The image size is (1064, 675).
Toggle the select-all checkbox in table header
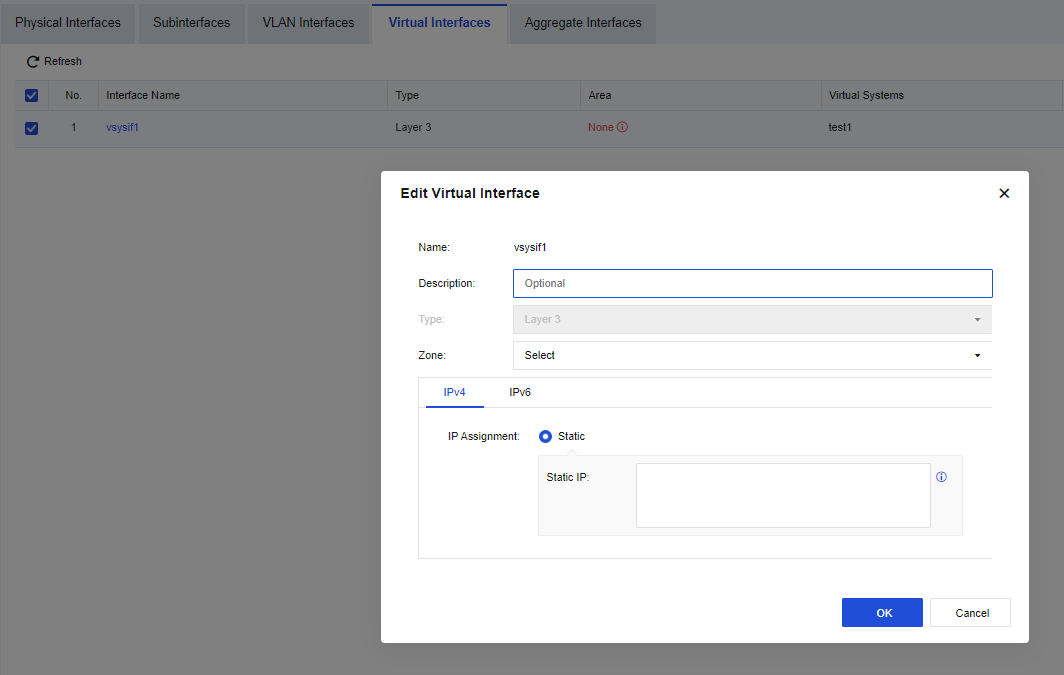pyautogui.click(x=31, y=96)
